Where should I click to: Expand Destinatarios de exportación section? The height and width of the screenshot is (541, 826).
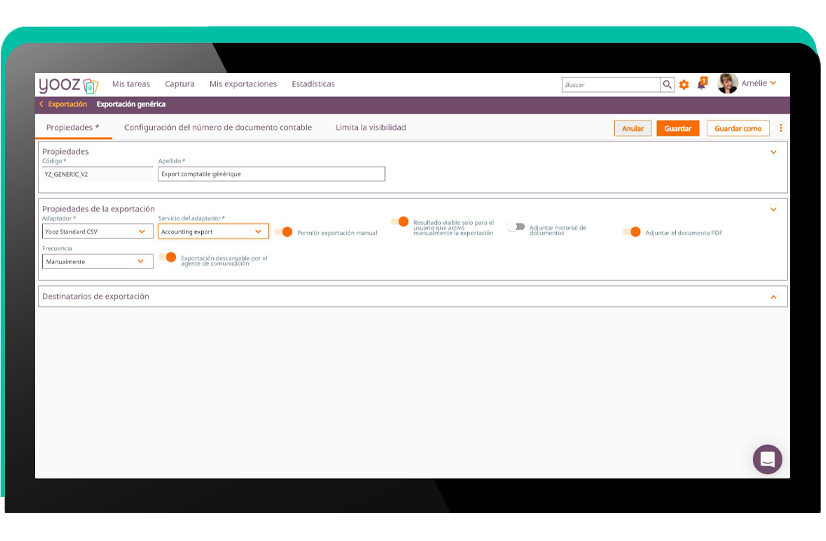(x=773, y=297)
